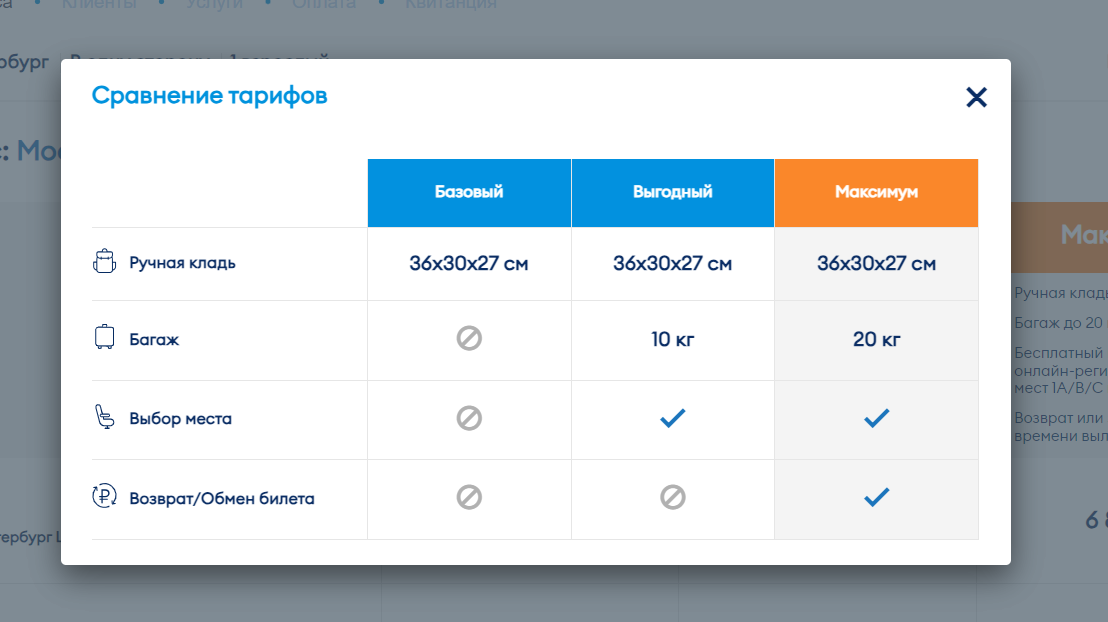
Task: Click the unavailable seat icon for Базовый
Action: click(469, 418)
